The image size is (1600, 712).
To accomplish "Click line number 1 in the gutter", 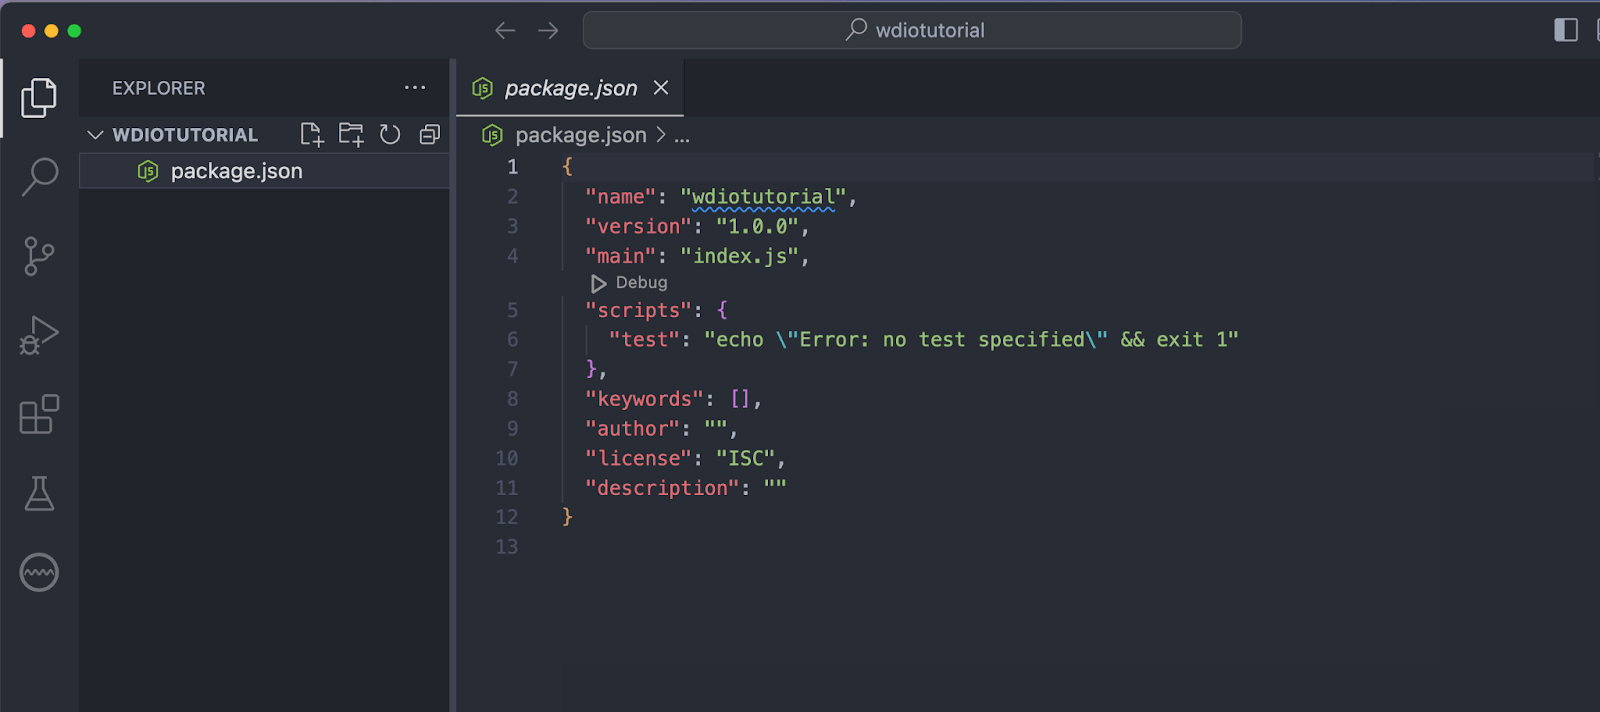I will [x=513, y=167].
